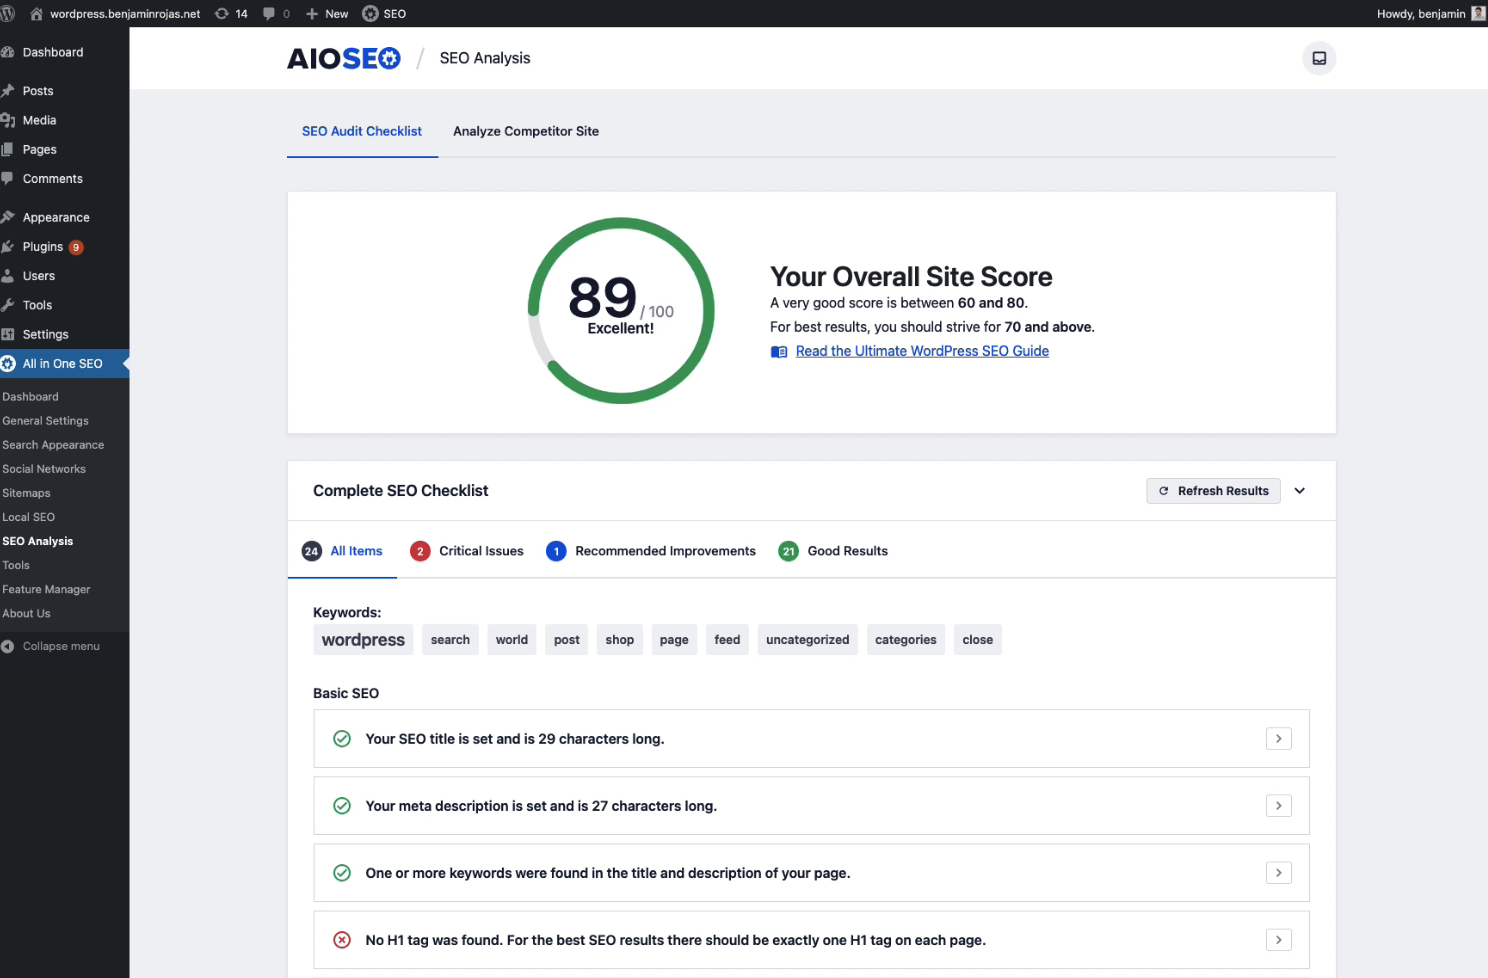Screen dimensions: 1488x978
Task: Filter by Recommended Improvements
Action: coord(651,551)
